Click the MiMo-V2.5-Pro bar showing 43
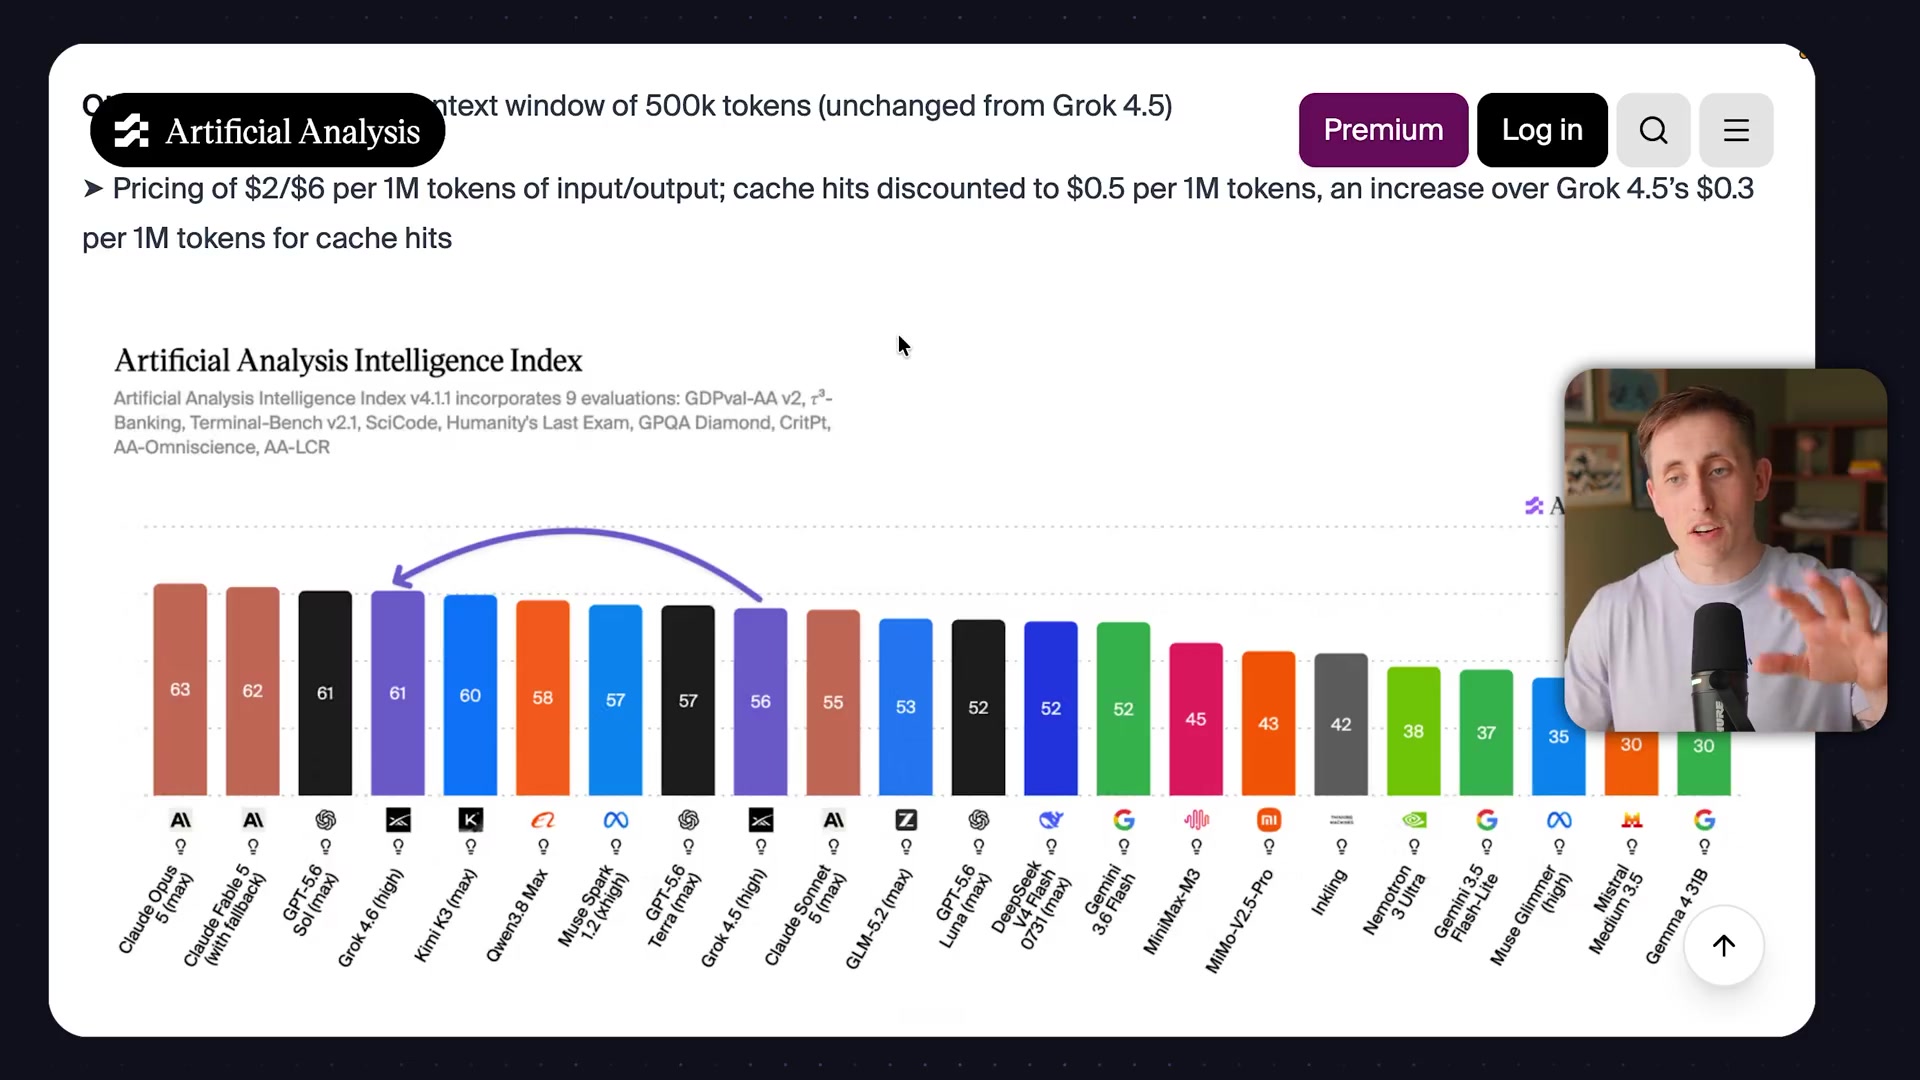This screenshot has height=1080, width=1920. coord(1269,724)
